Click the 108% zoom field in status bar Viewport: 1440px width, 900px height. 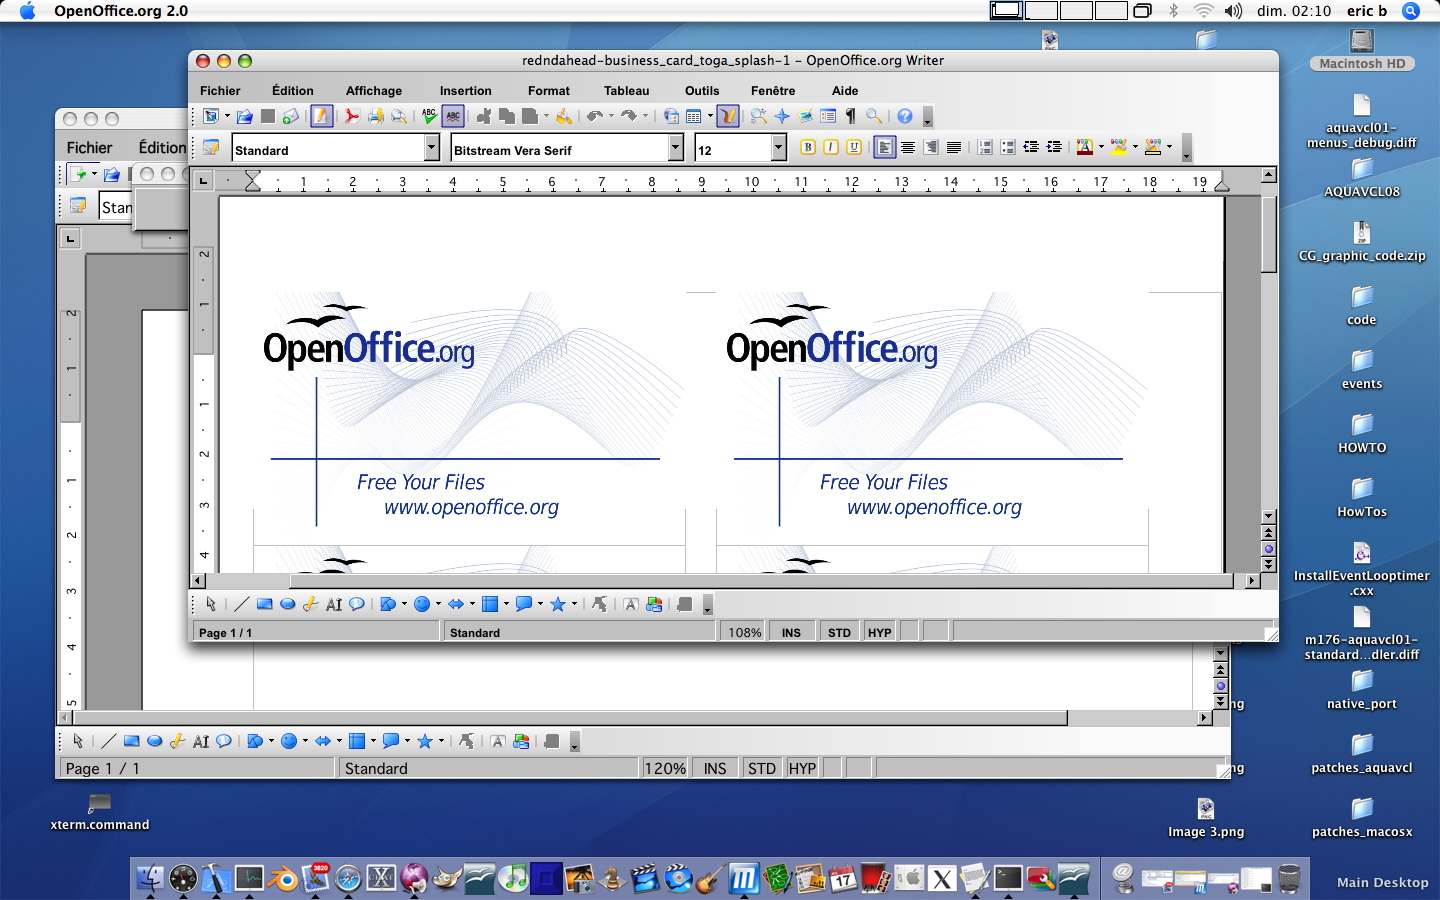click(745, 632)
